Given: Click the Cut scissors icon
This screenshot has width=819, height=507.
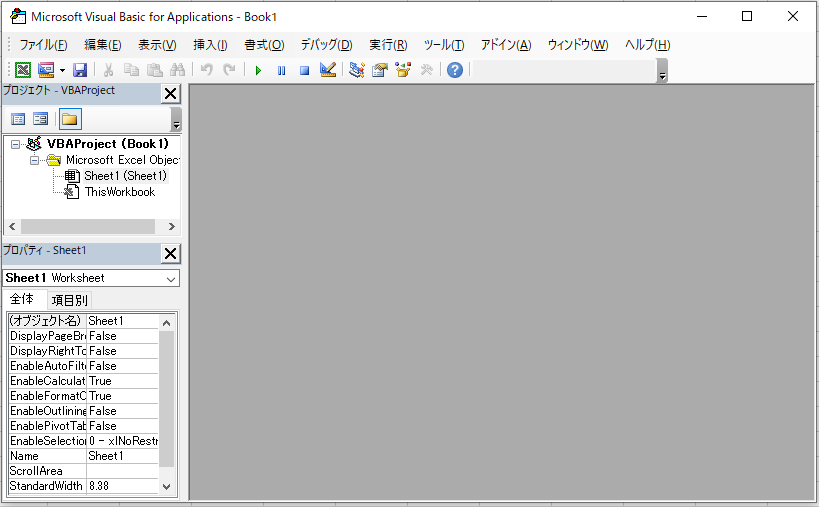Looking at the screenshot, I should 109,69.
